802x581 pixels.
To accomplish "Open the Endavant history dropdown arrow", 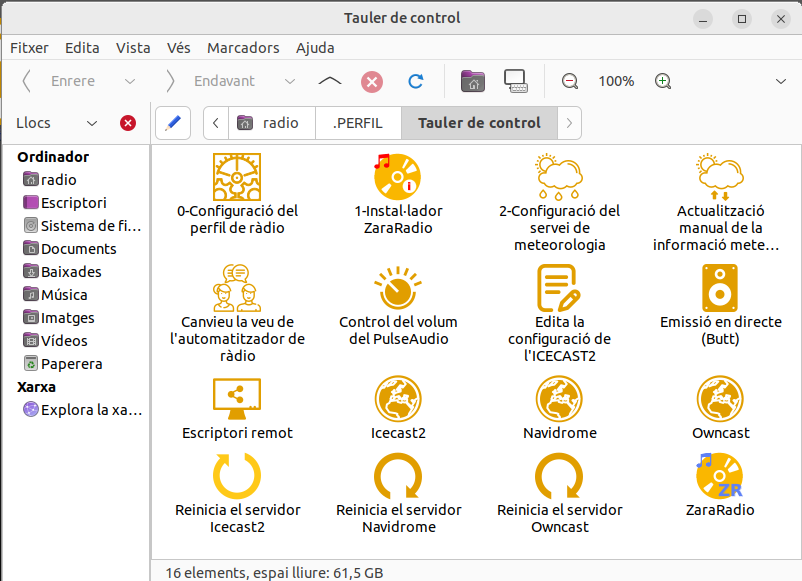I will pos(290,81).
